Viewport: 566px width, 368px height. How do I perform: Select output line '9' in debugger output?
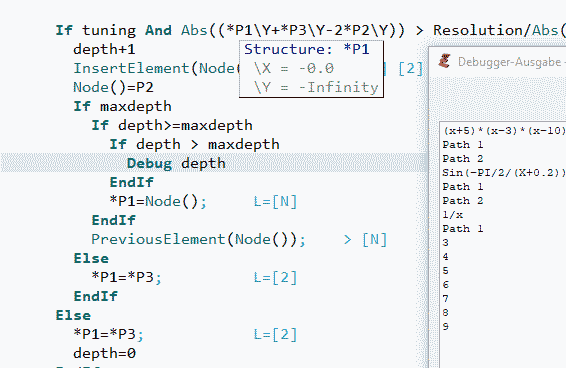[446, 327]
